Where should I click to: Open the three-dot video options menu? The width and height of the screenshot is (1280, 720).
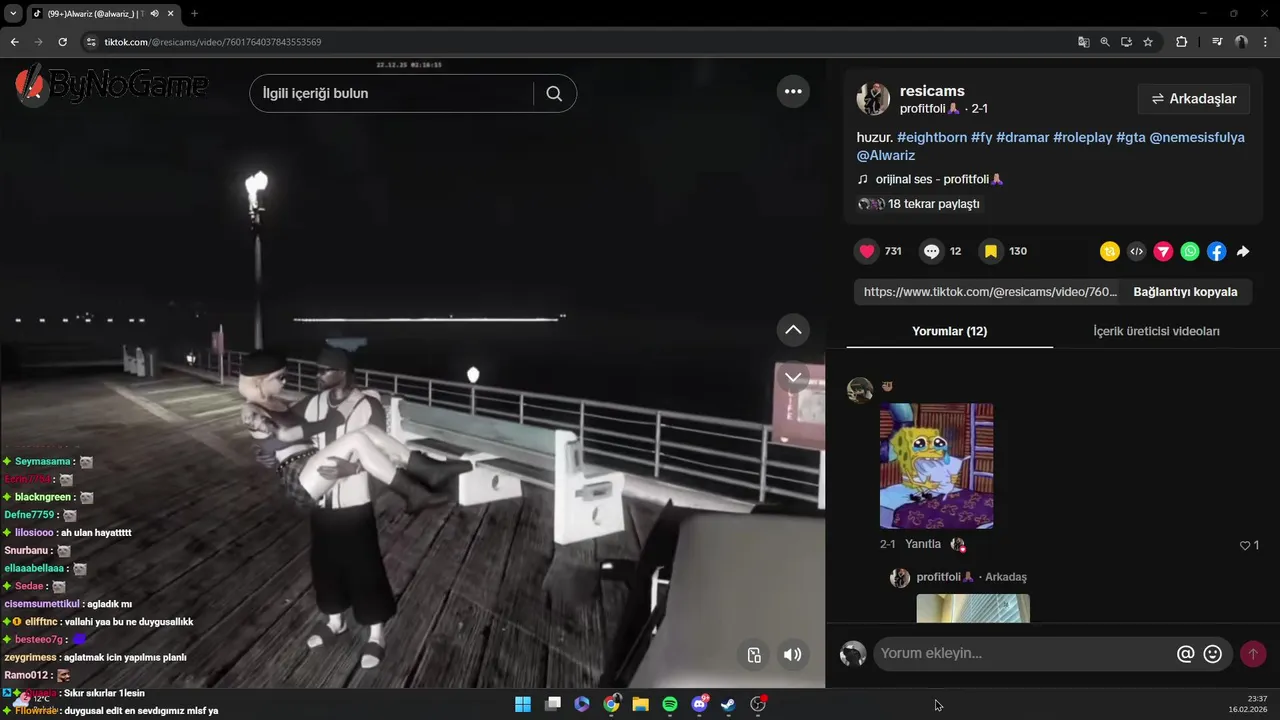tap(793, 91)
